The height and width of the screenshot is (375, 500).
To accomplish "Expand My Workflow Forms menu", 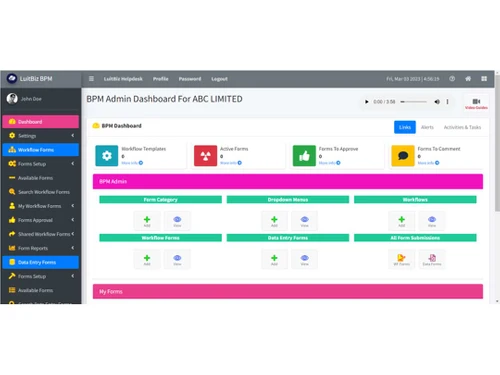I will point(41,206).
